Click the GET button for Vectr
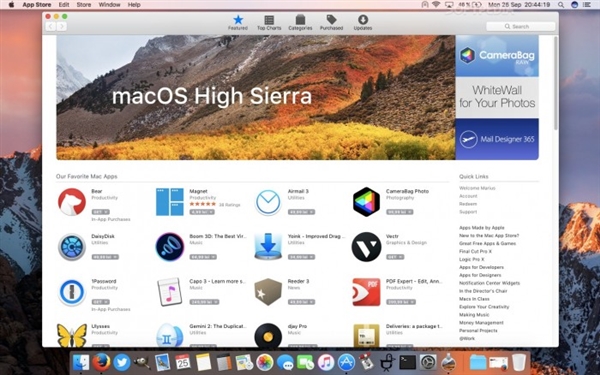Viewport: 600px width, 375px height. pyautogui.click(x=395, y=257)
